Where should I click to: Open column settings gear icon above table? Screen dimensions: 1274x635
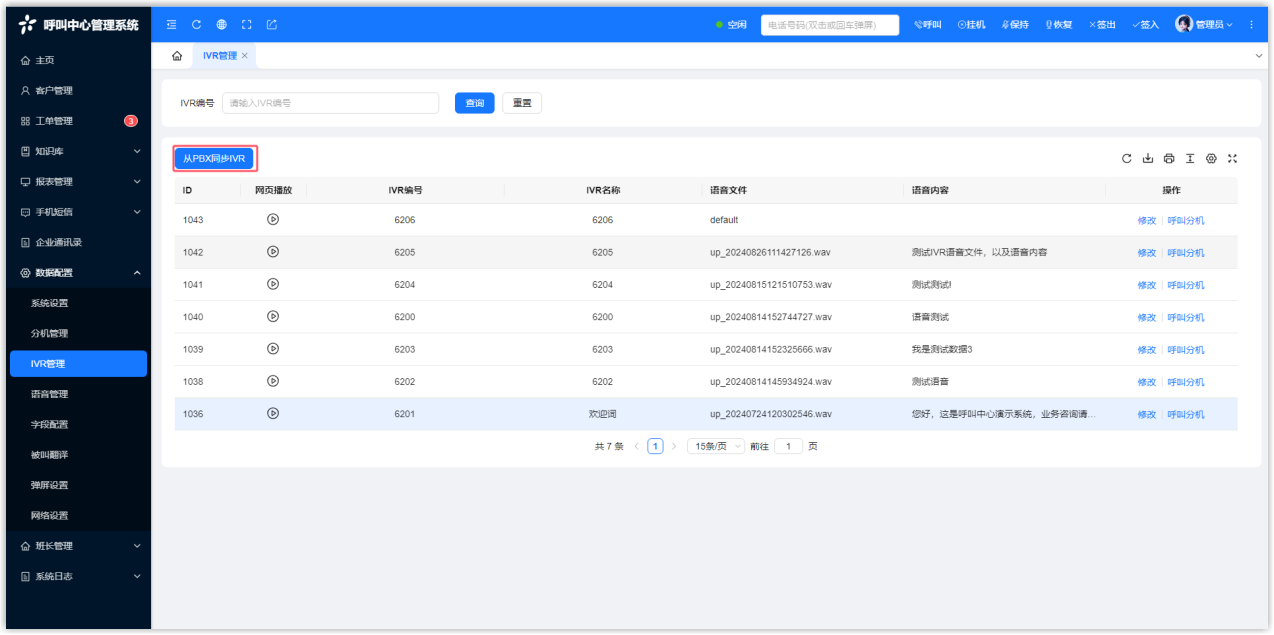pyautogui.click(x=1211, y=159)
